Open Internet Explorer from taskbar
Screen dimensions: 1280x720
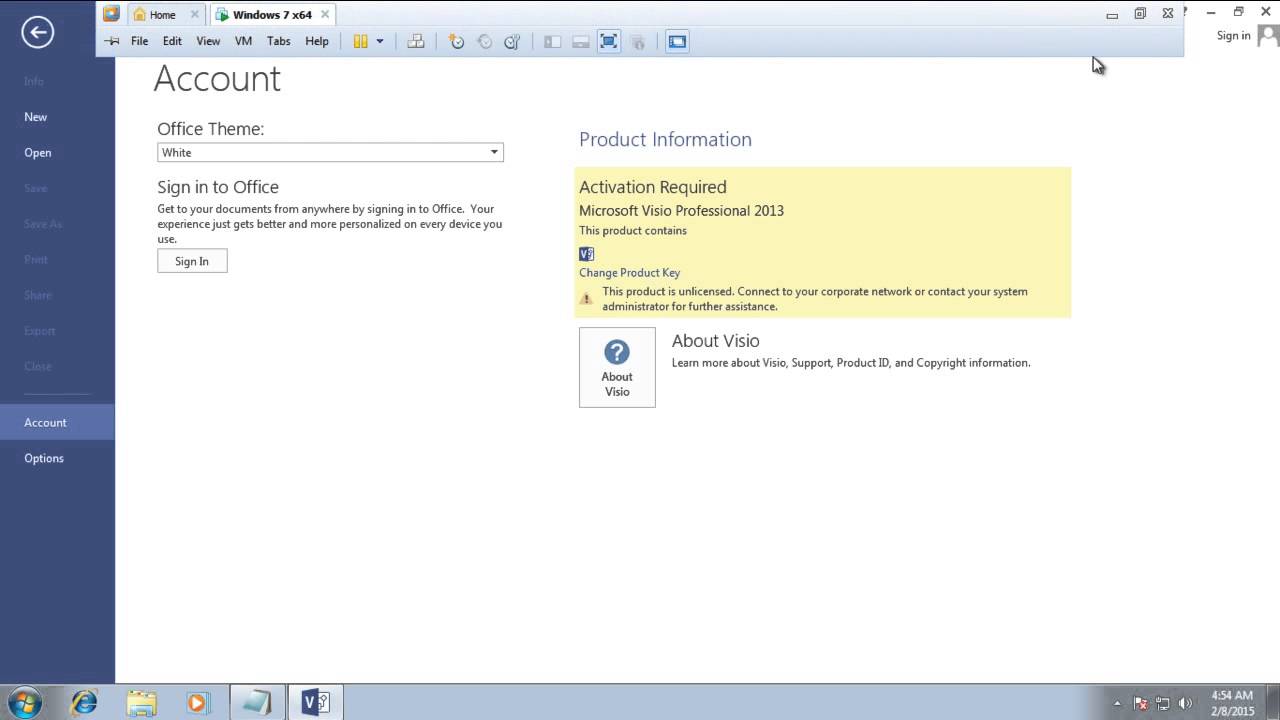coord(84,703)
